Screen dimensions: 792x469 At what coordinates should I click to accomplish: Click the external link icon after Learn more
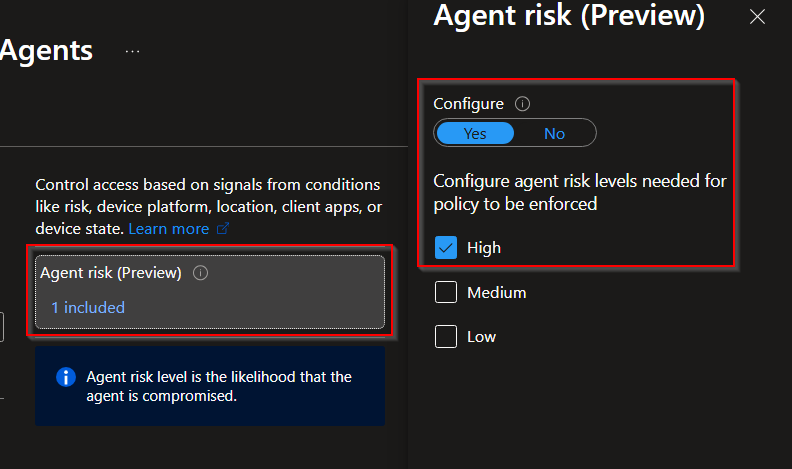tap(223, 229)
